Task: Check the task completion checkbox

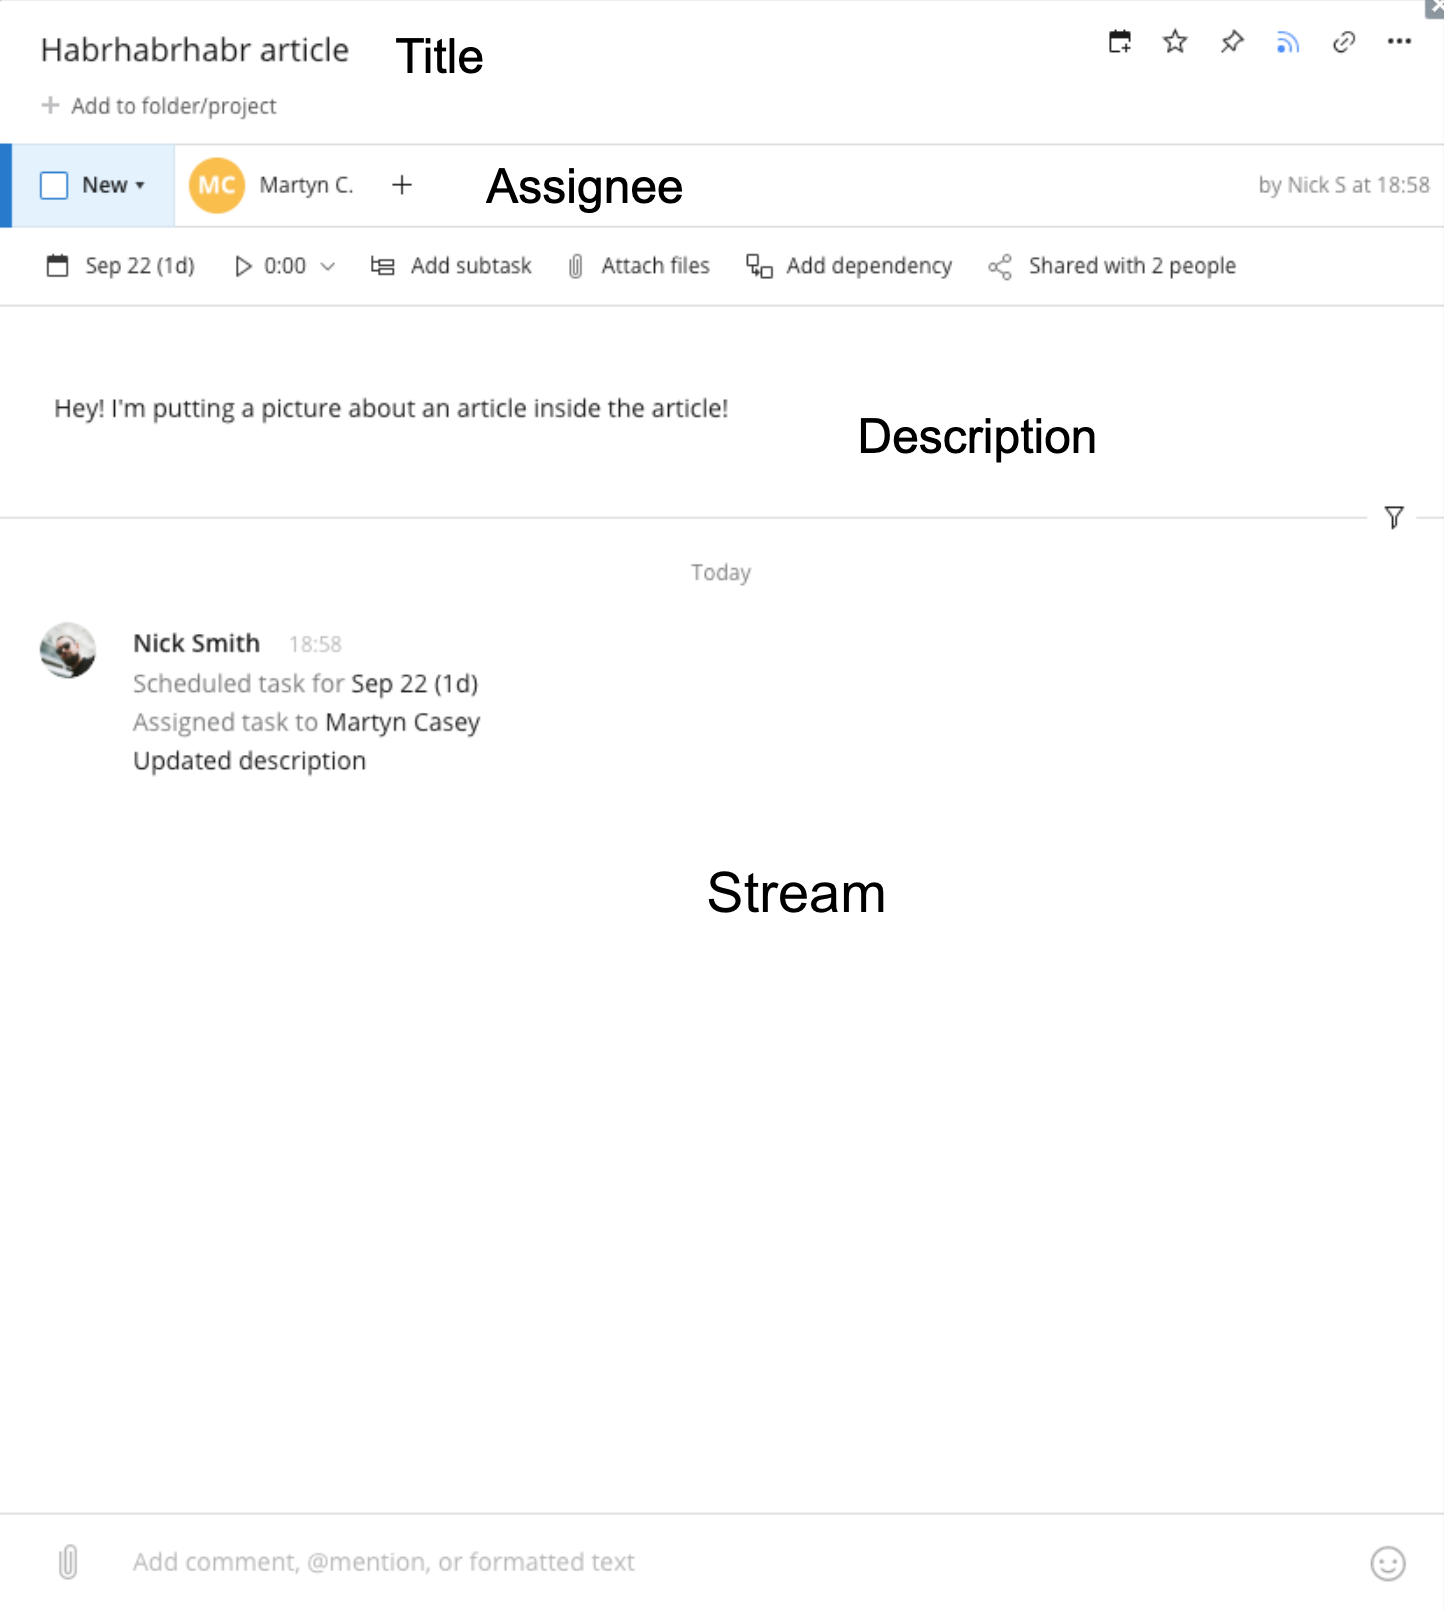Action: (54, 185)
